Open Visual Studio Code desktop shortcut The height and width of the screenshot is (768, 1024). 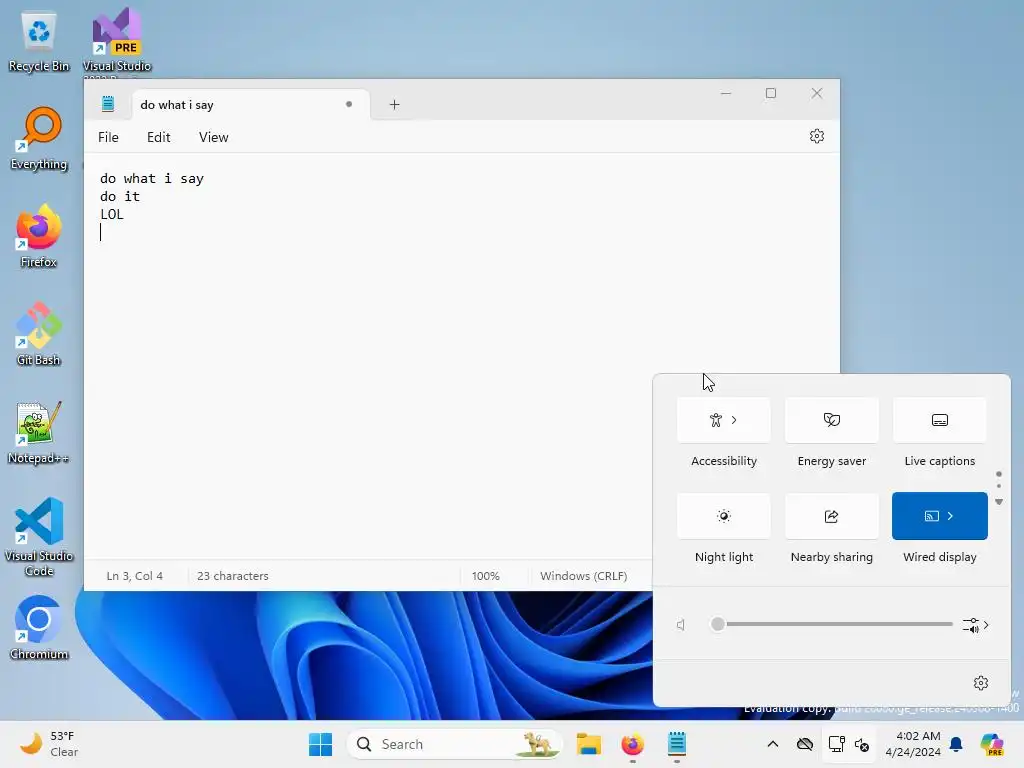click(39, 537)
